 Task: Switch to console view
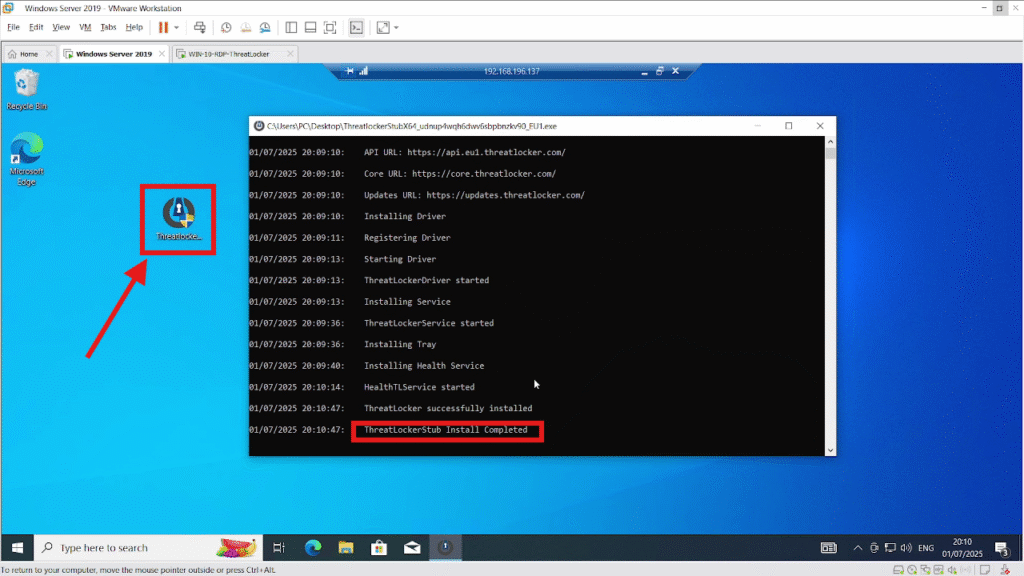click(357, 27)
